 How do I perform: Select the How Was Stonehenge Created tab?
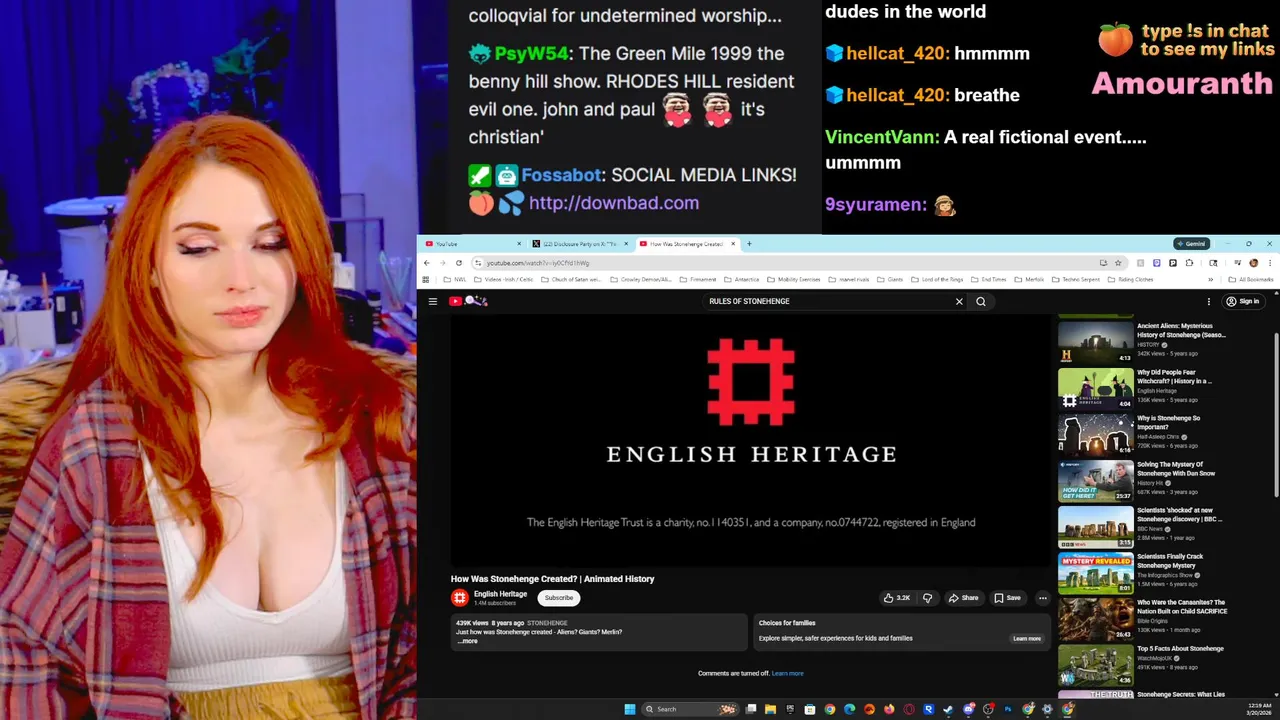[689, 244]
